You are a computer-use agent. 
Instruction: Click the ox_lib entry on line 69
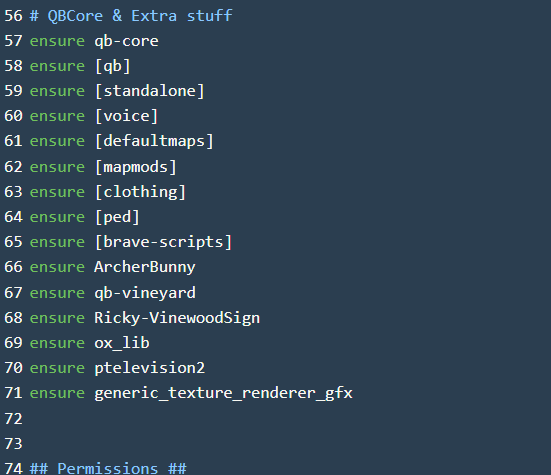[122, 343]
